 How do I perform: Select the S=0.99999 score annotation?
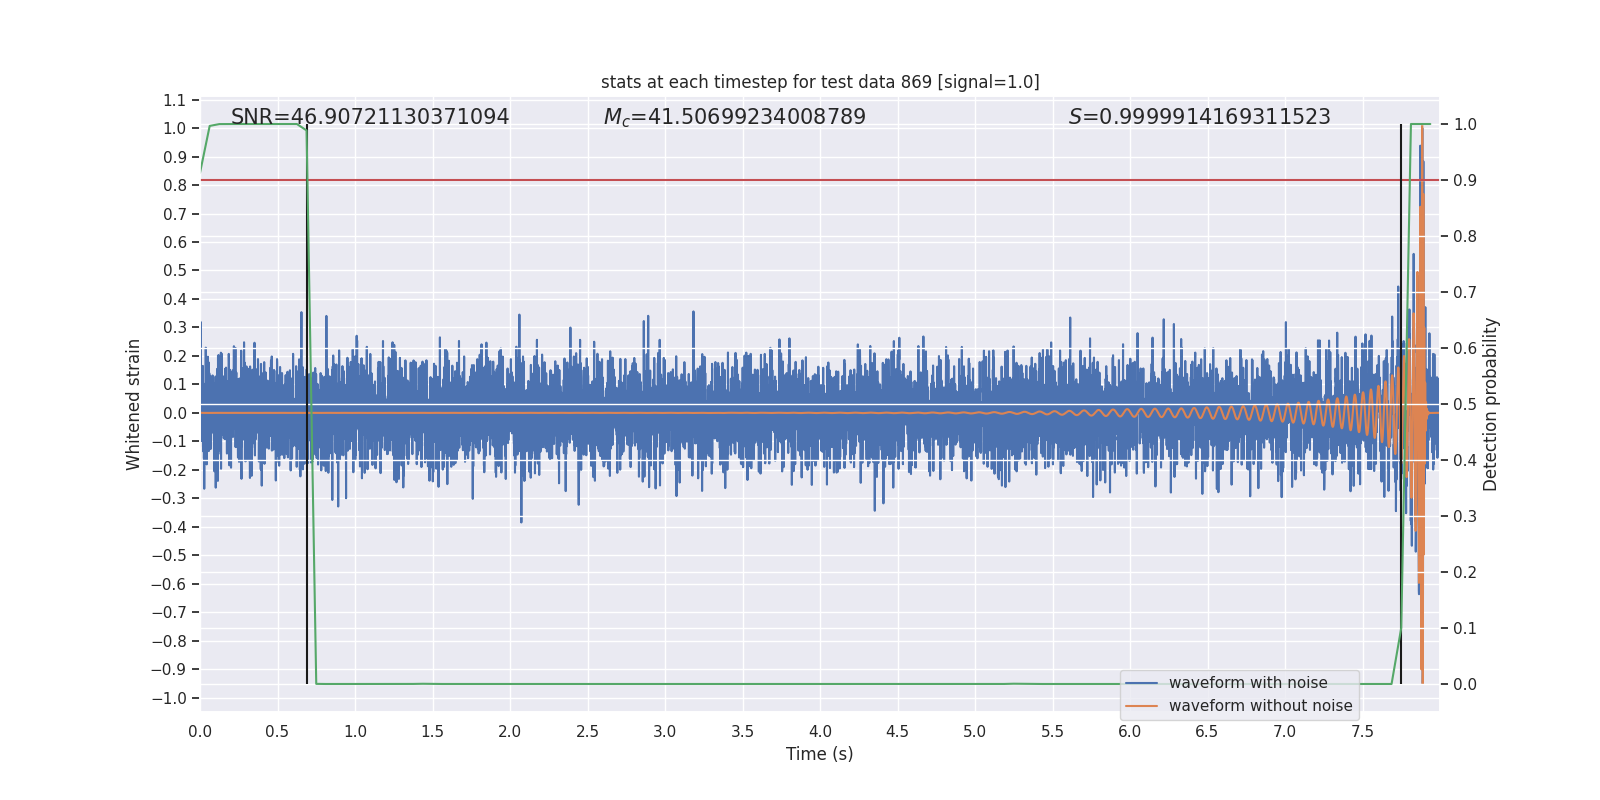click(x=1199, y=117)
